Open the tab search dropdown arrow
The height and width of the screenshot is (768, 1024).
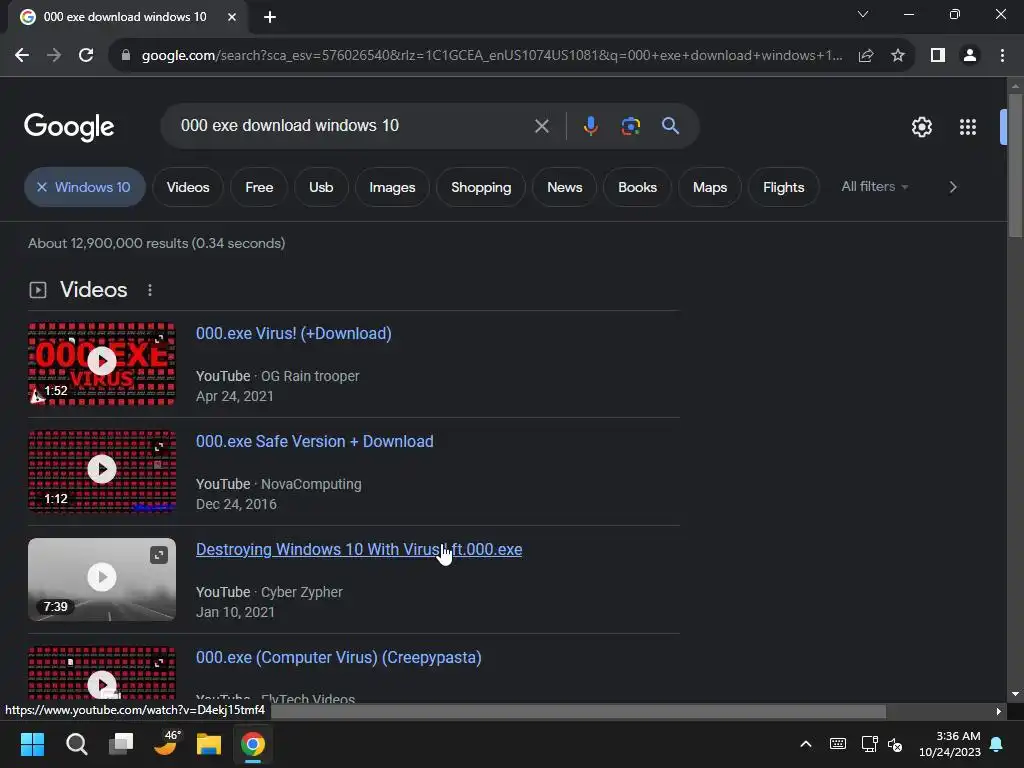pos(863,14)
